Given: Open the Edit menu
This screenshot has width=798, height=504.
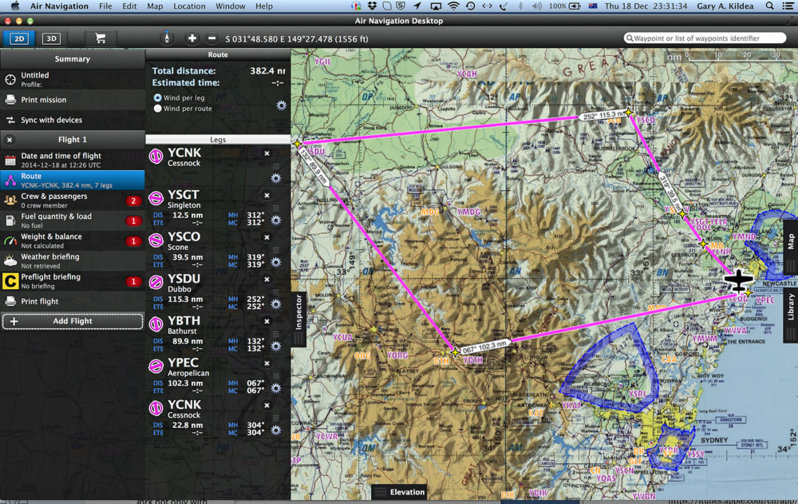Looking at the screenshot, I should click(129, 6).
